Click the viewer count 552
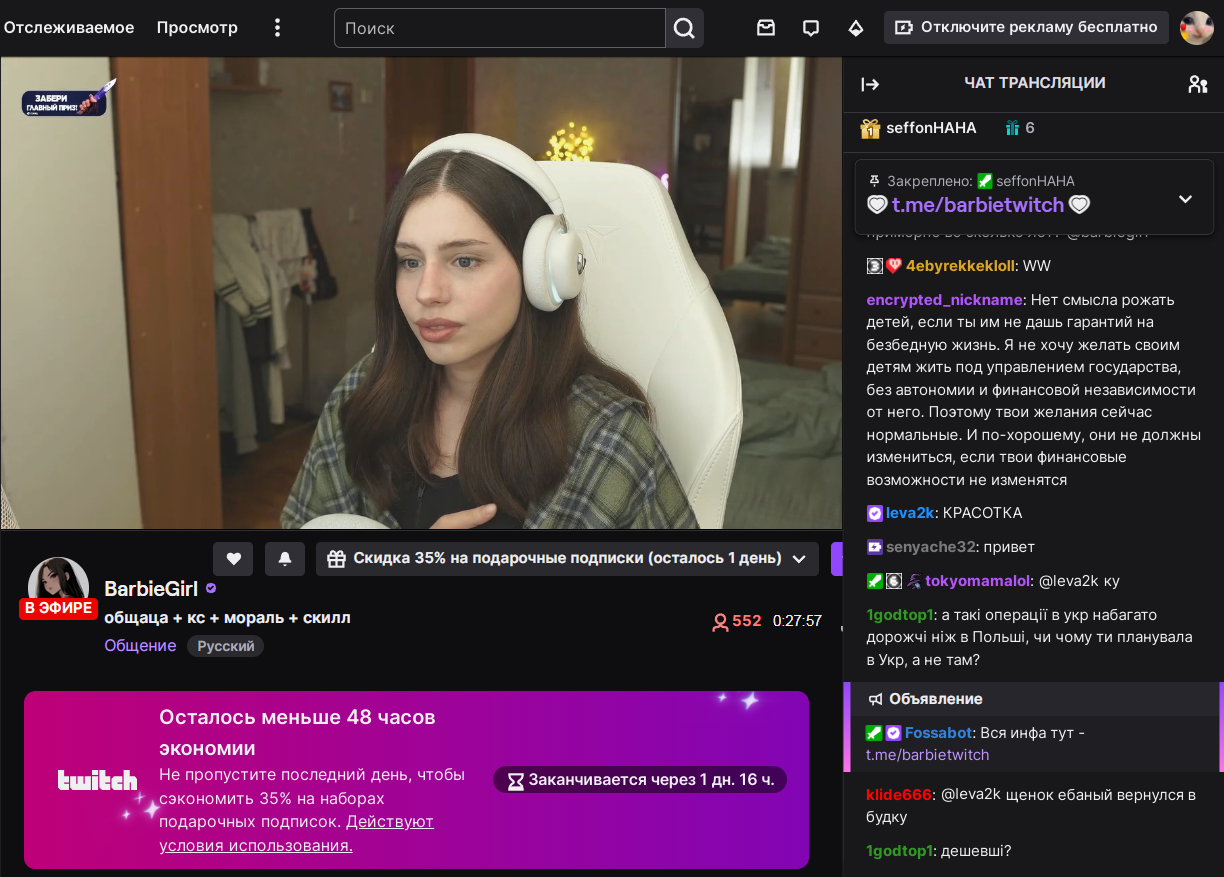Screen dimensions: 1224x877 (736, 621)
